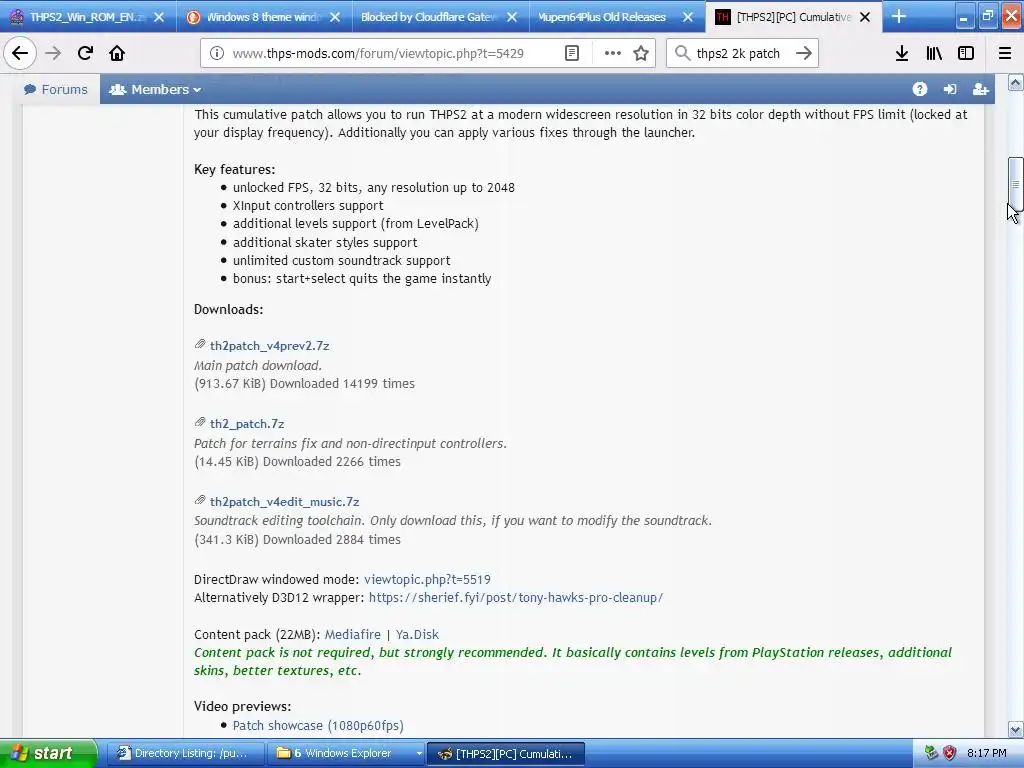1024x768 pixels.
Task: Submit search with the arrow button
Action: 804,53
